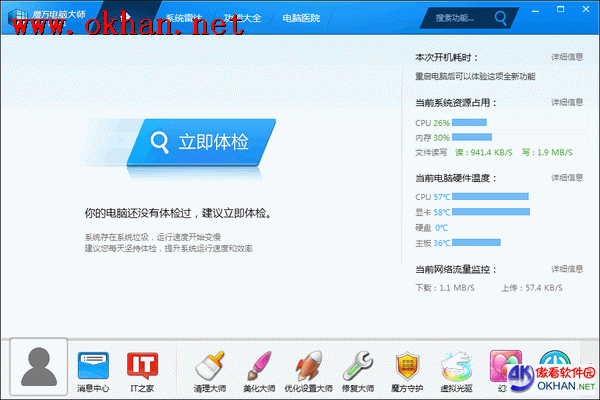The height and width of the screenshot is (400, 600).
Task: Open 修复大师 wrench tool
Action: pos(358,372)
